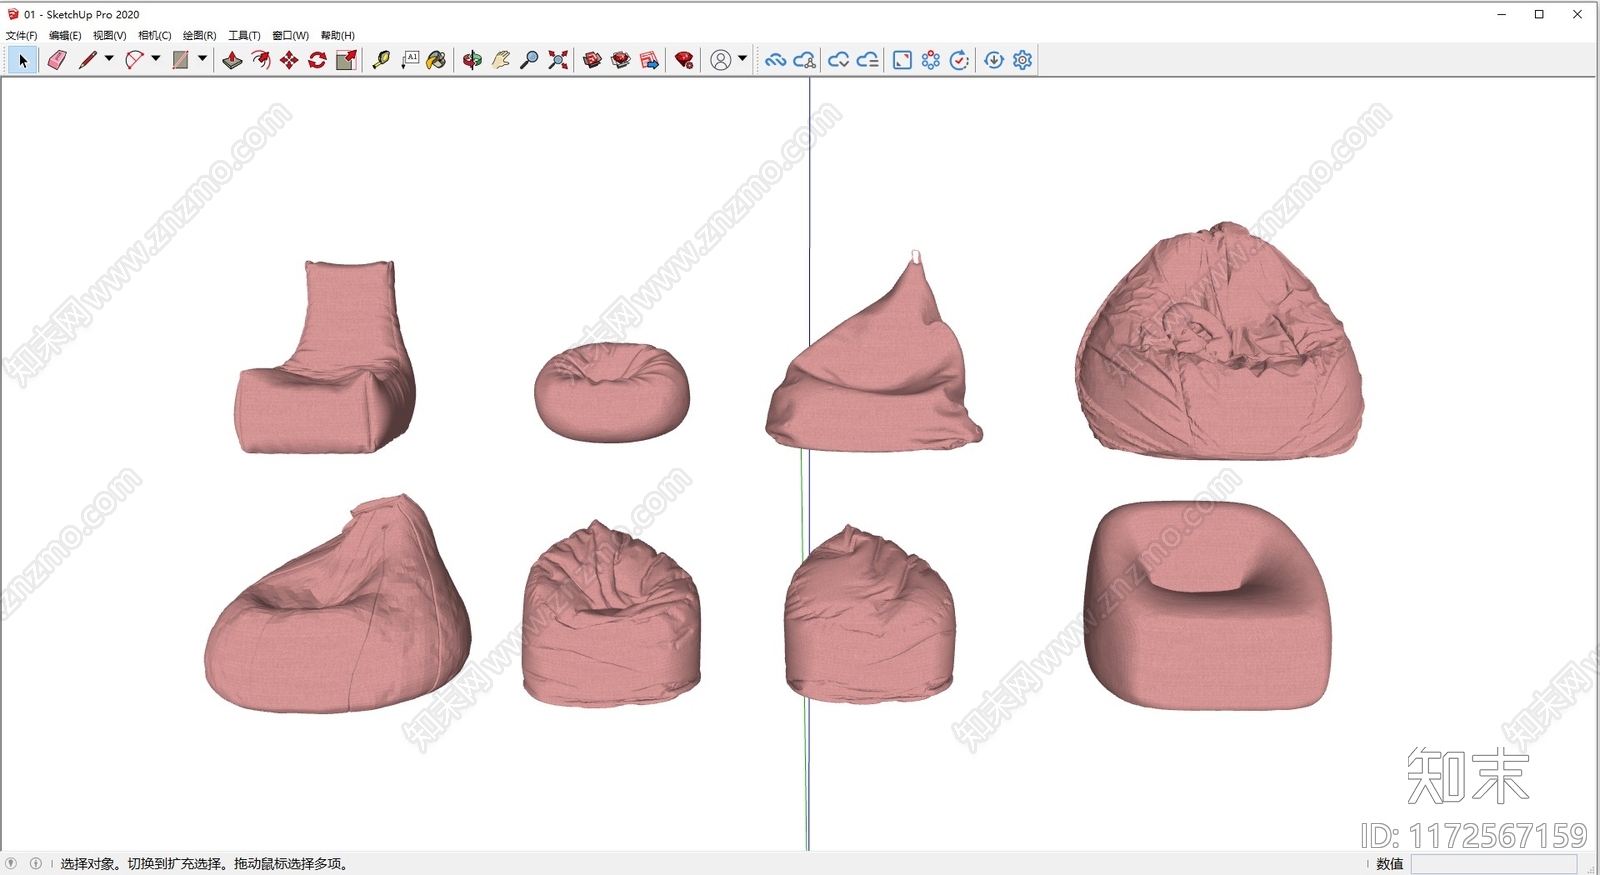Click the status bar info icon

(x=36, y=863)
